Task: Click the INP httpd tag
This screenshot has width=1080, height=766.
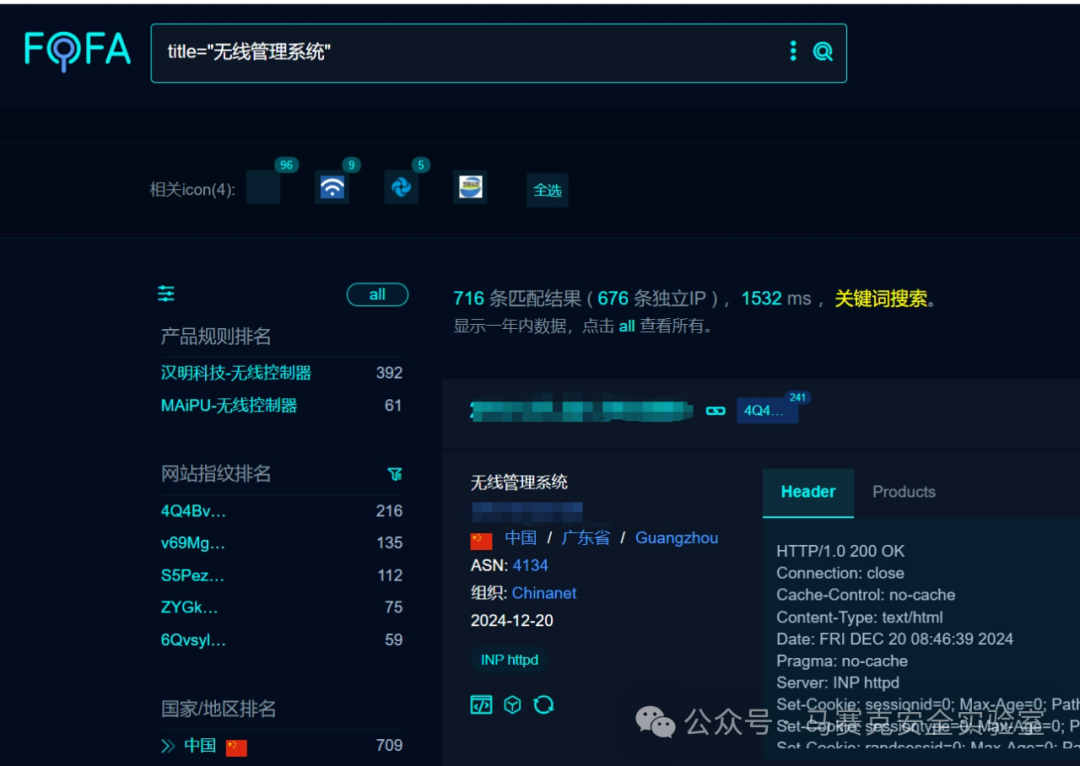Action: 509,660
